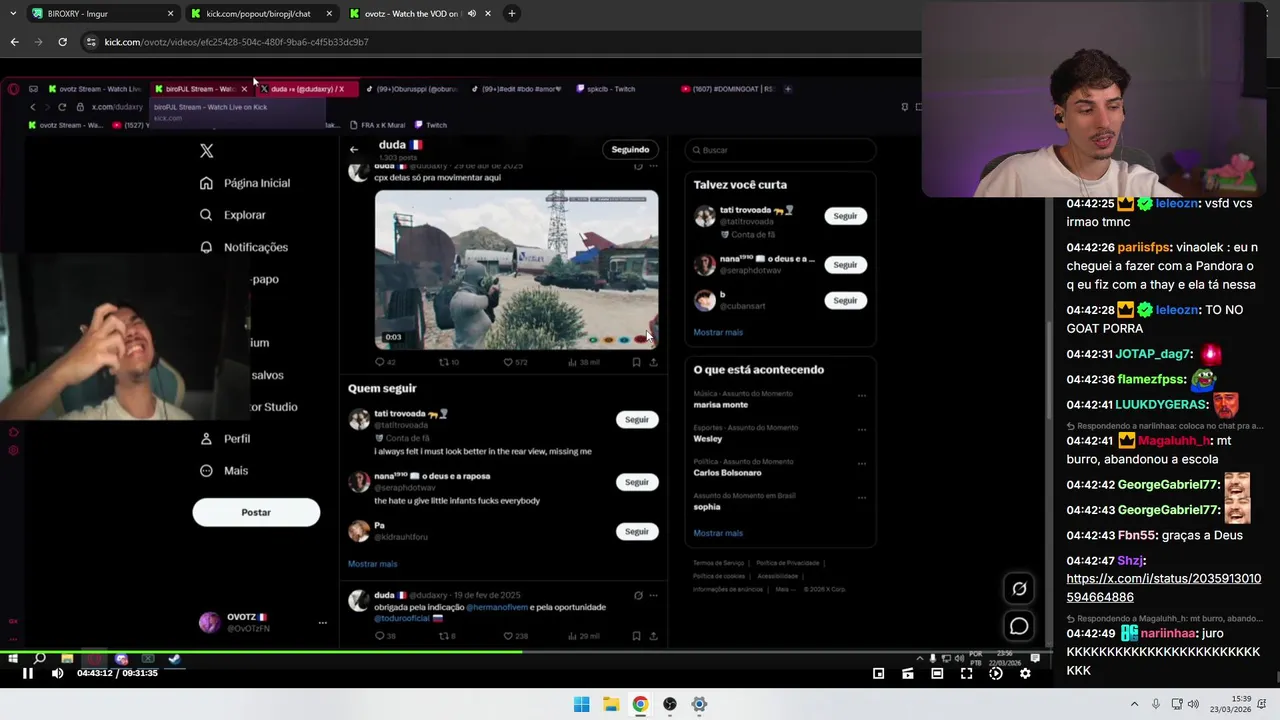The width and height of the screenshot is (1280, 720).
Task: Toggle theater mode in the player
Action: [x=937, y=673]
